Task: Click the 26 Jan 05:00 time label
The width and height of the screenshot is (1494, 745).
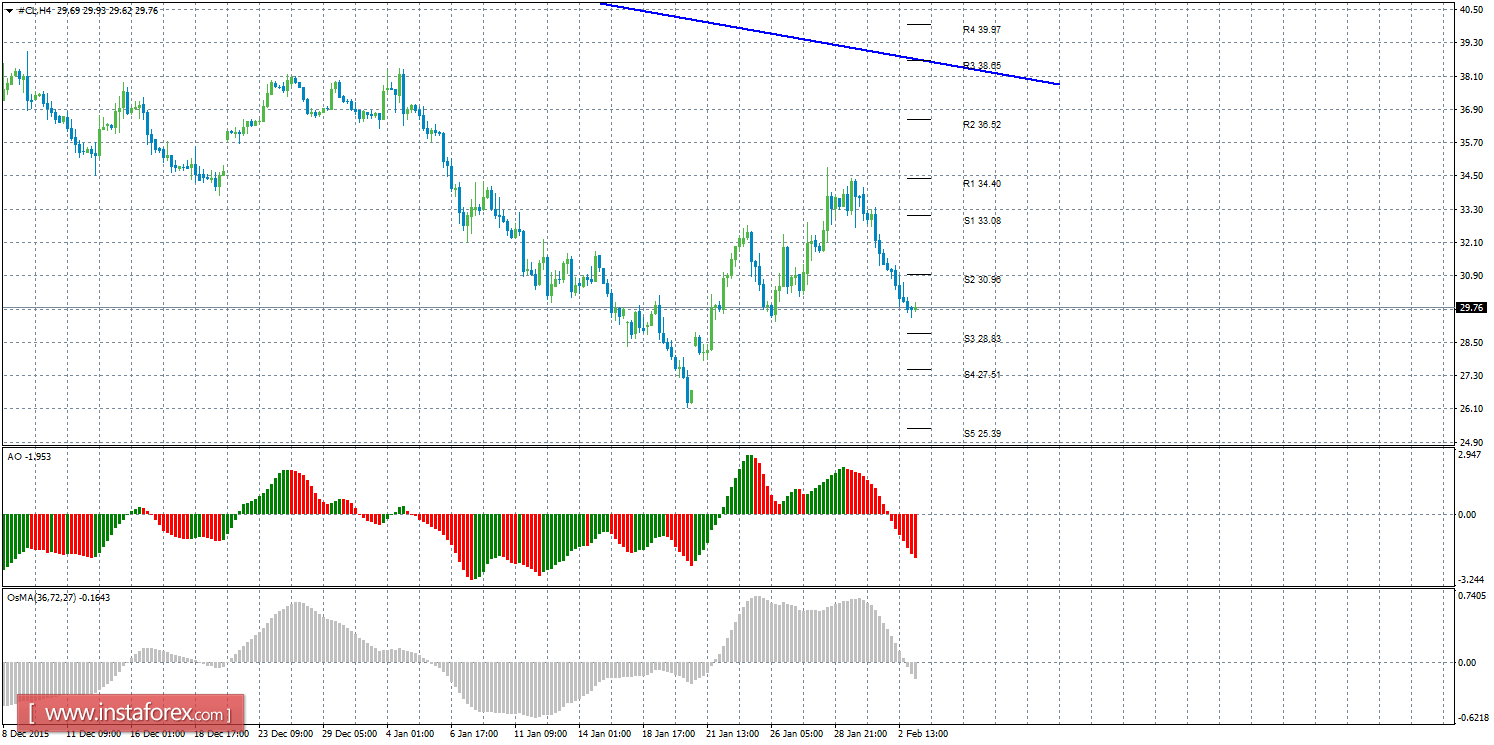Action: (799, 733)
